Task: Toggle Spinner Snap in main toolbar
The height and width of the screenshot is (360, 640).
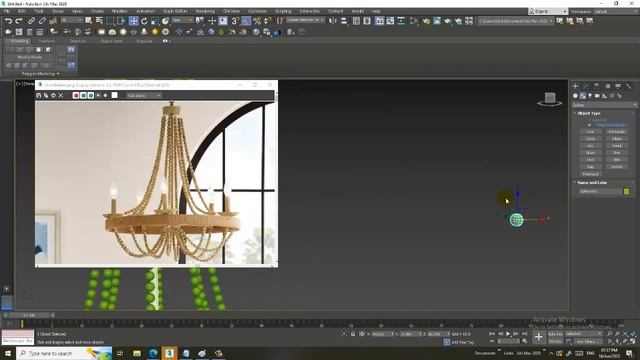Action: [x=267, y=20]
